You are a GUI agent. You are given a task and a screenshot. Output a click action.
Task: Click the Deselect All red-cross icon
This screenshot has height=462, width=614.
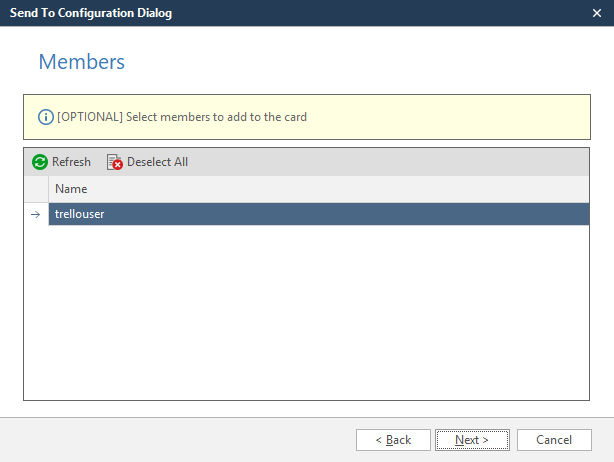coord(115,162)
